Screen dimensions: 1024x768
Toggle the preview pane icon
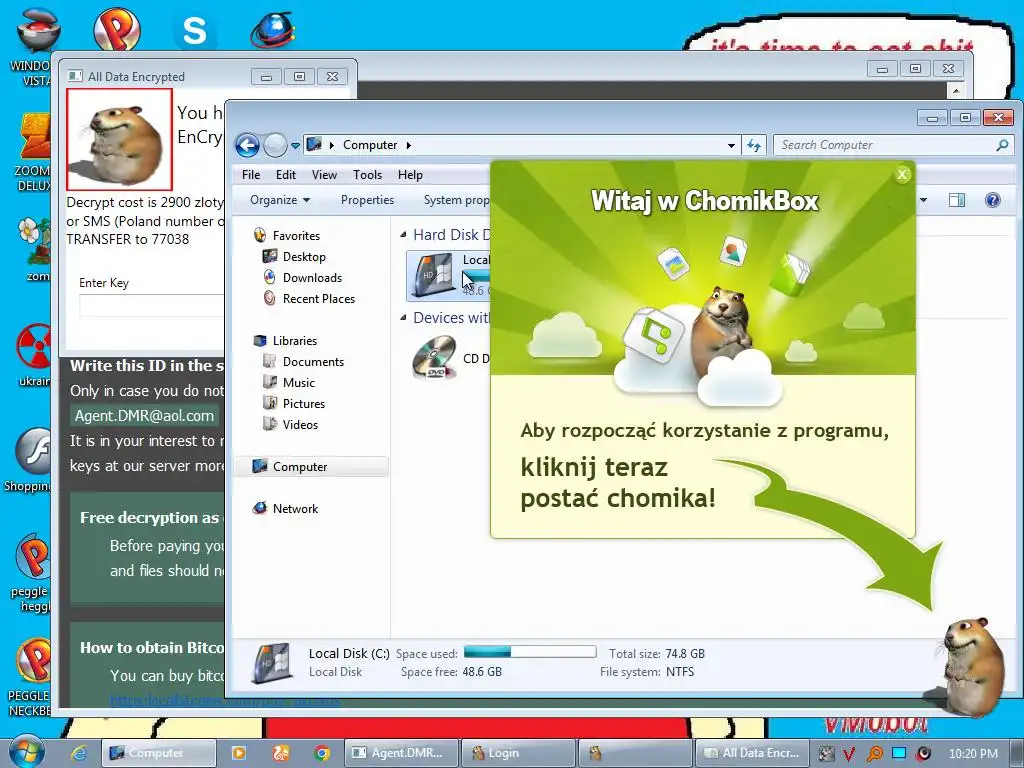pyautogui.click(x=957, y=200)
